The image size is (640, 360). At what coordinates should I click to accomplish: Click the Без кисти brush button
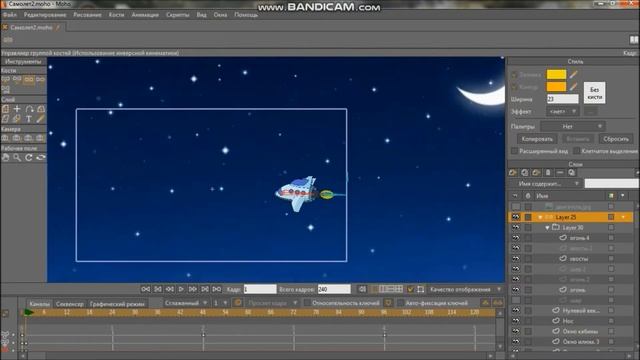[x=595, y=93]
